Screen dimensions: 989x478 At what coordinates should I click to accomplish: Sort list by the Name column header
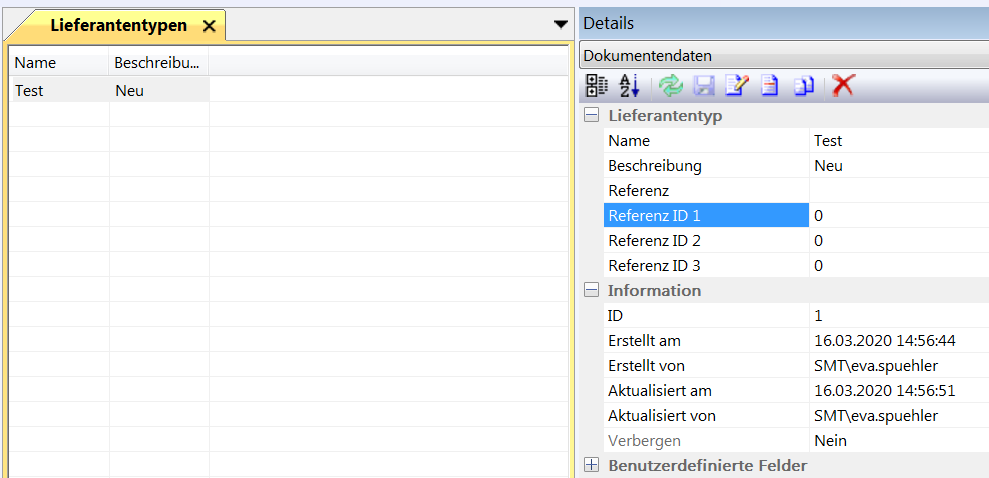(58, 62)
